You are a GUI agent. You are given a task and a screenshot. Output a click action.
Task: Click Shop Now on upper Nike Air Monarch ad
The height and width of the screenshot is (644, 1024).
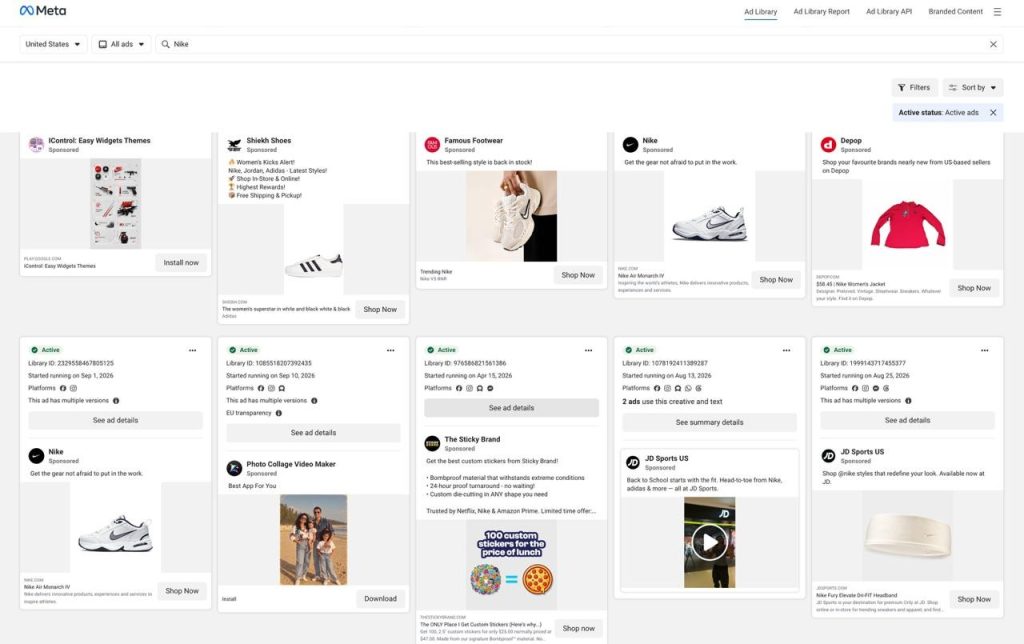776,280
